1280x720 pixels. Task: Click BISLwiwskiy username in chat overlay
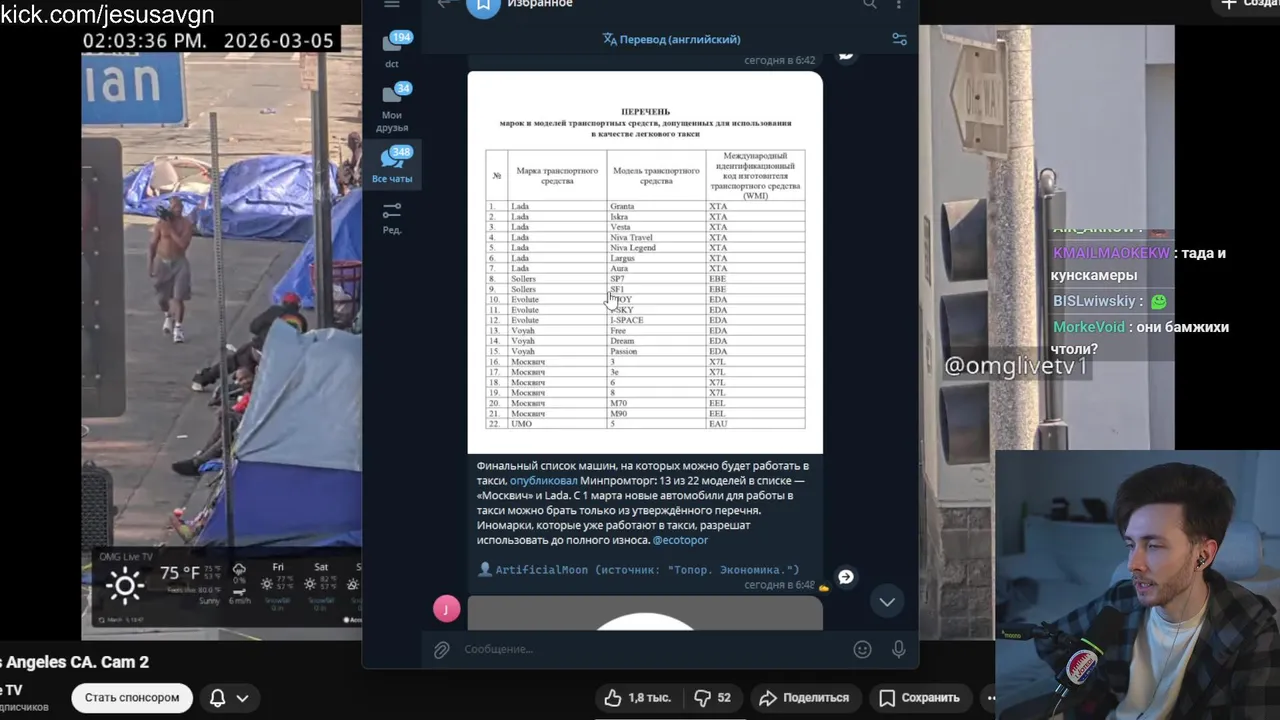tap(1094, 301)
